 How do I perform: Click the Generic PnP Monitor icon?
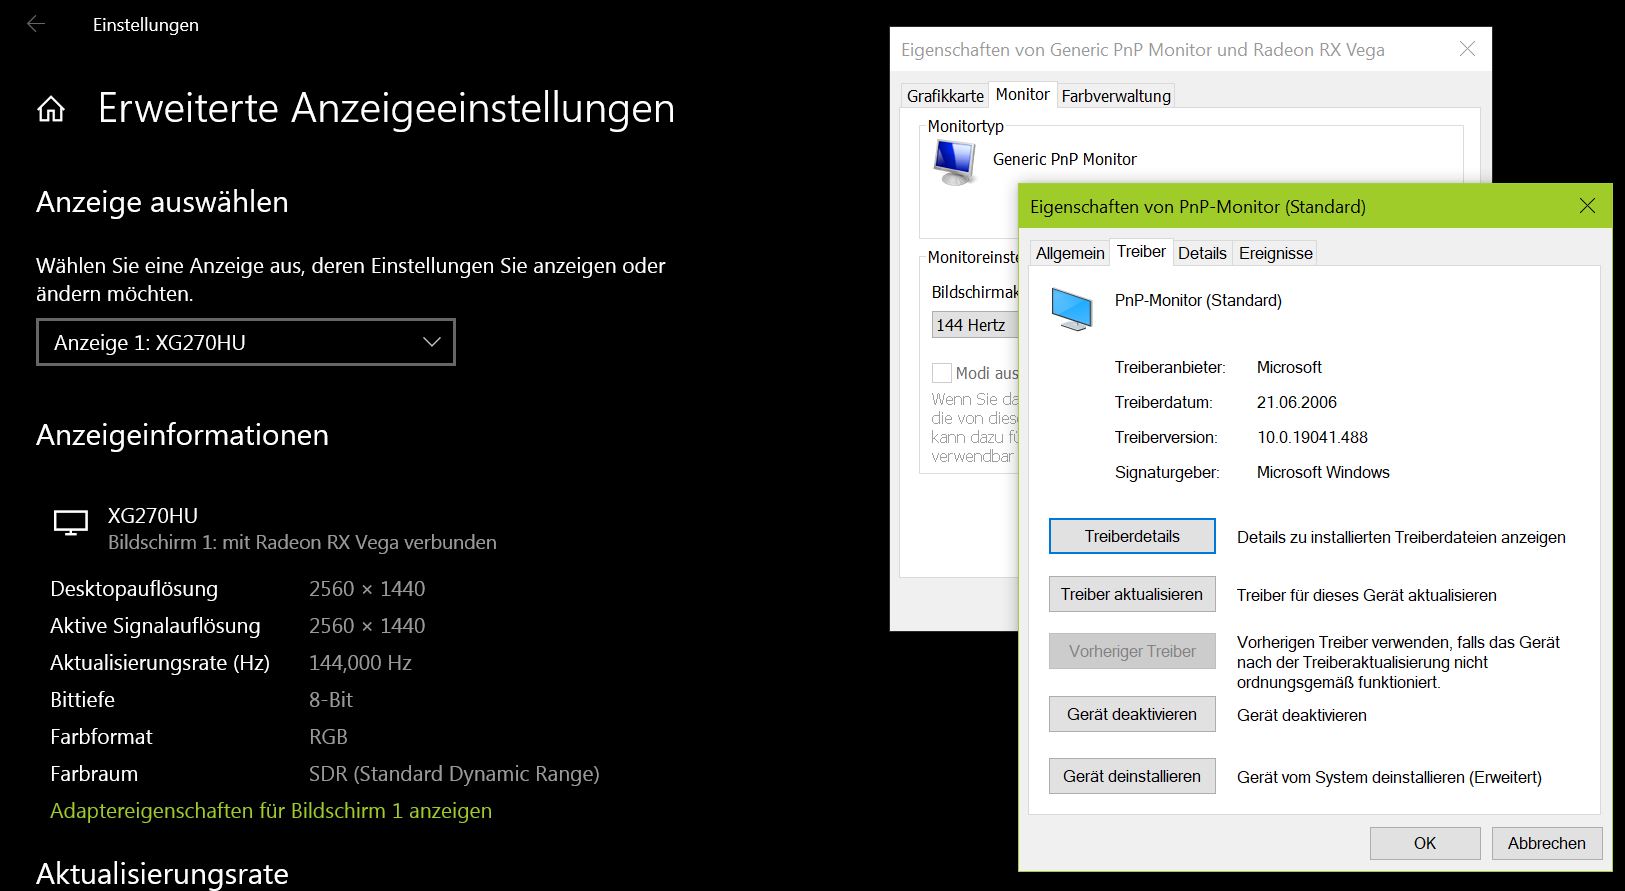[954, 162]
